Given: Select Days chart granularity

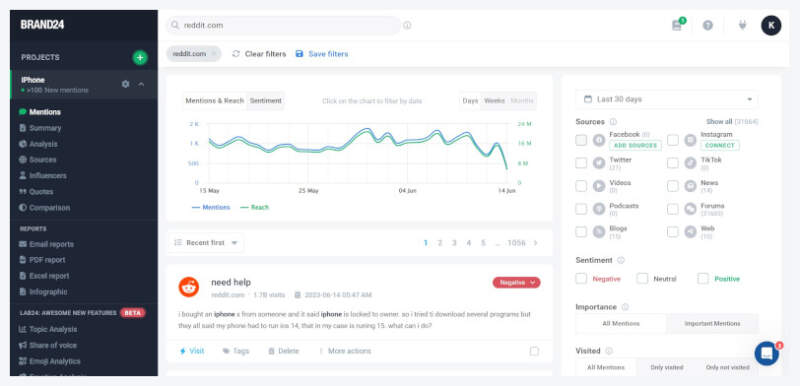Looking at the screenshot, I should (470, 100).
